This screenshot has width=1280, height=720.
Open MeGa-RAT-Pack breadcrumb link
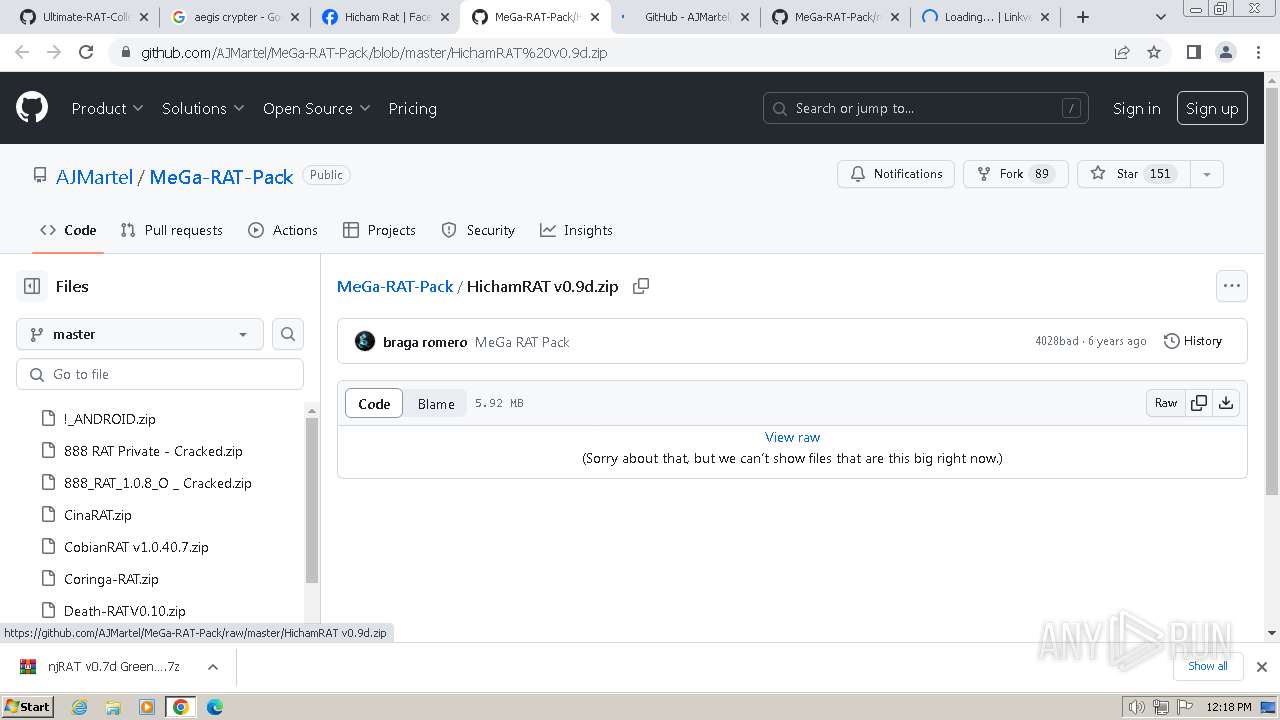point(395,286)
